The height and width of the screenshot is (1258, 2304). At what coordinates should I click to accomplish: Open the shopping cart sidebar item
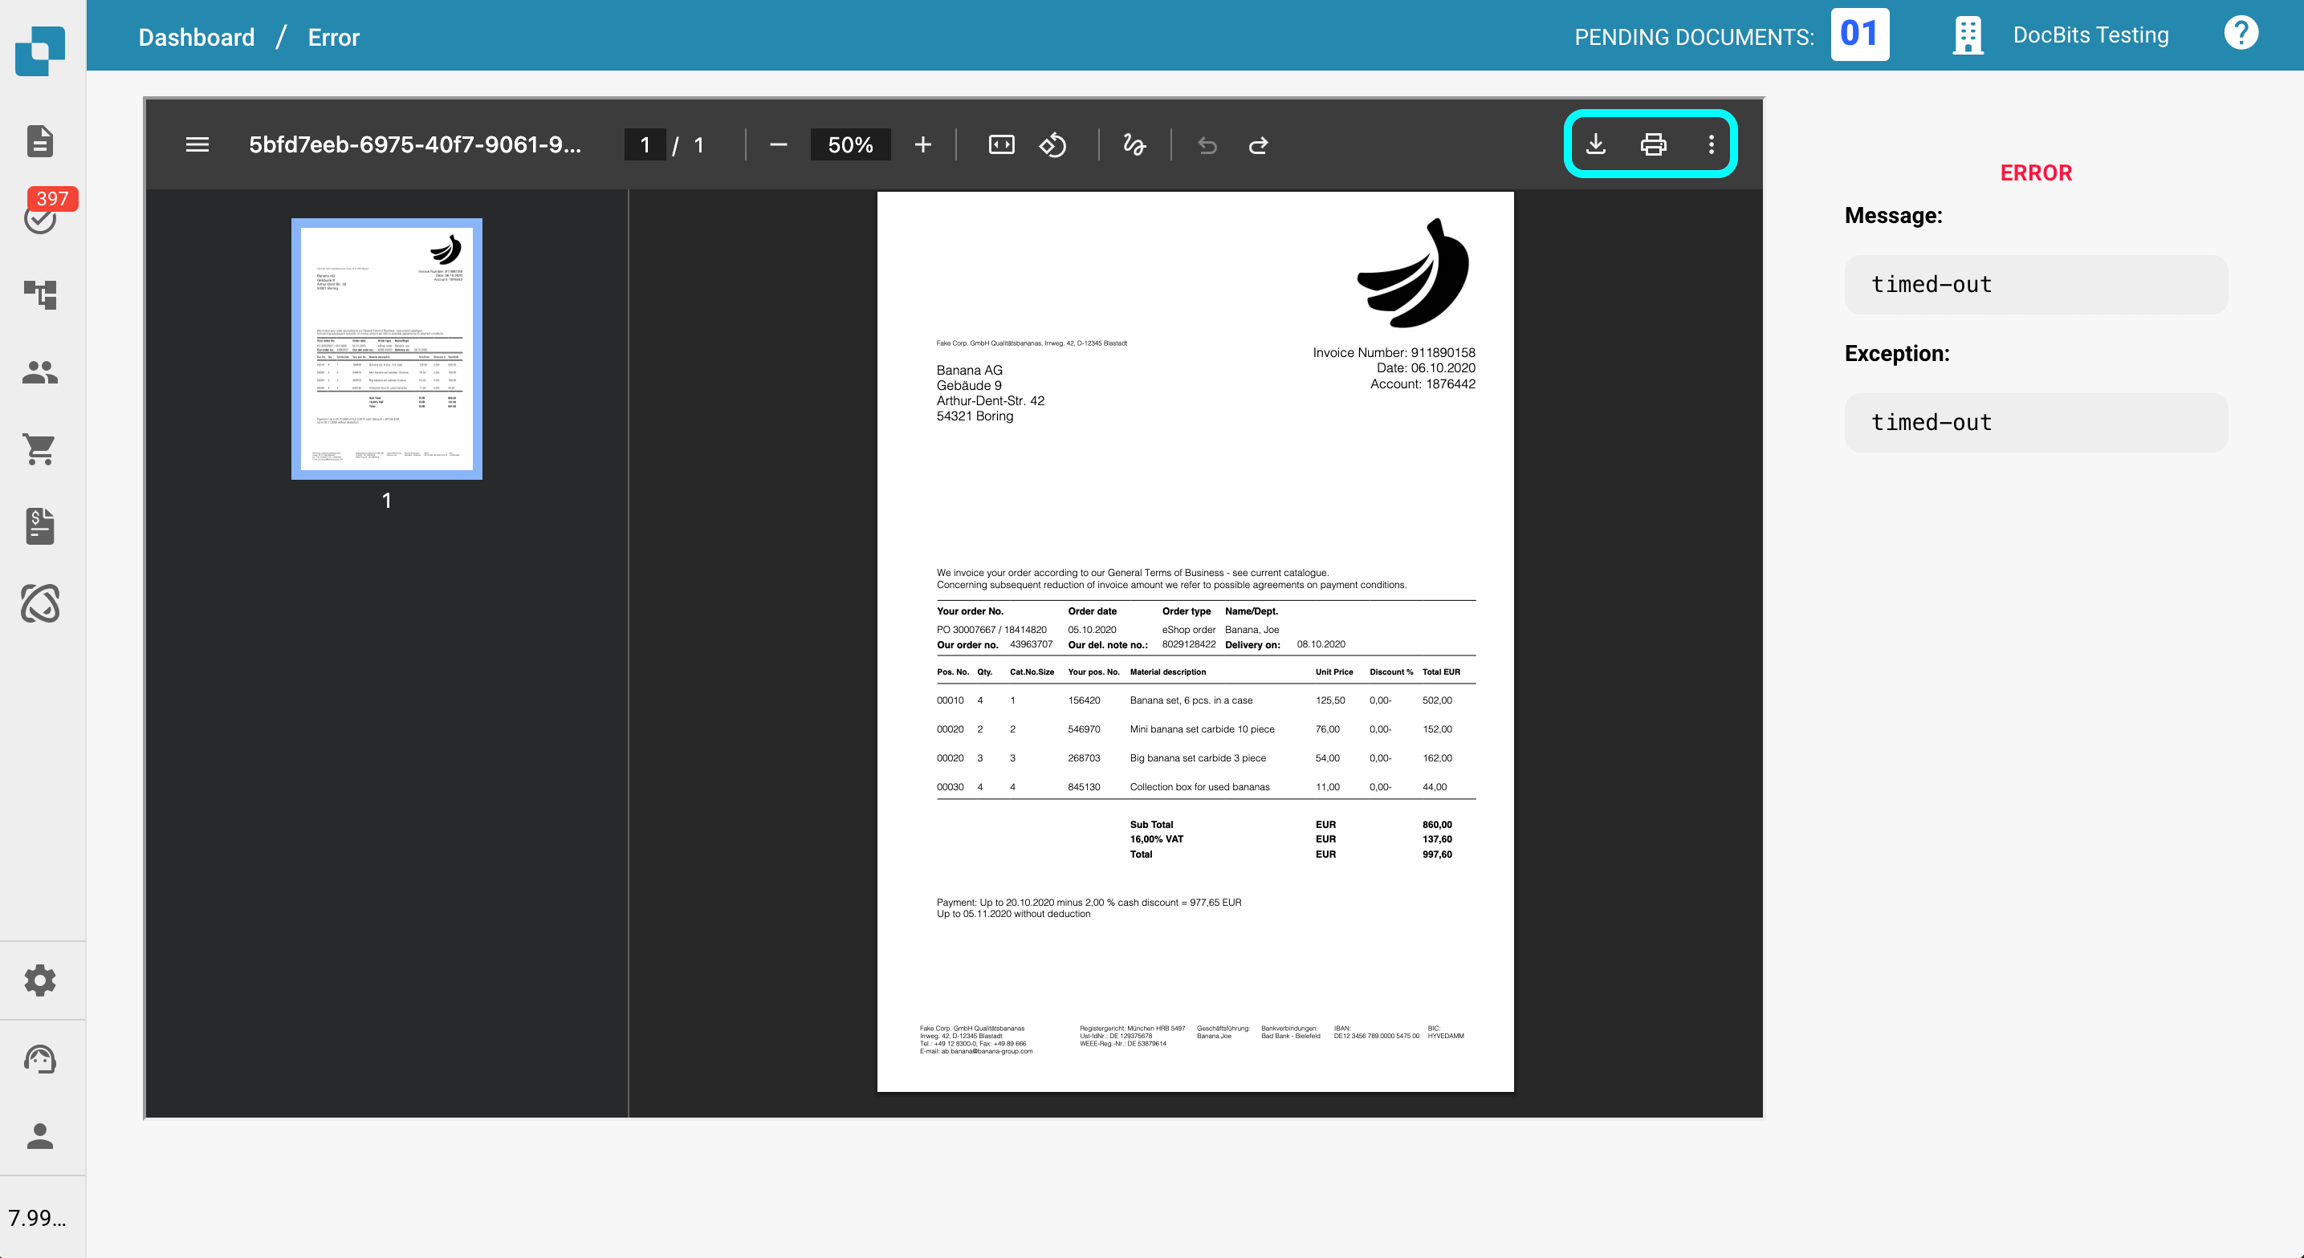(40, 449)
